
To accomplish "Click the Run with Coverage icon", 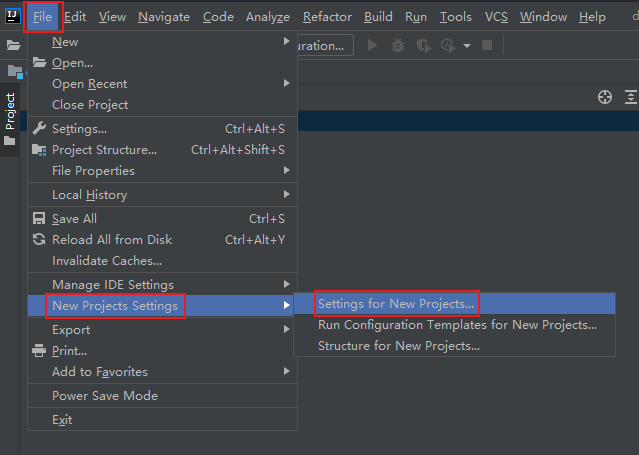I will click(423, 45).
